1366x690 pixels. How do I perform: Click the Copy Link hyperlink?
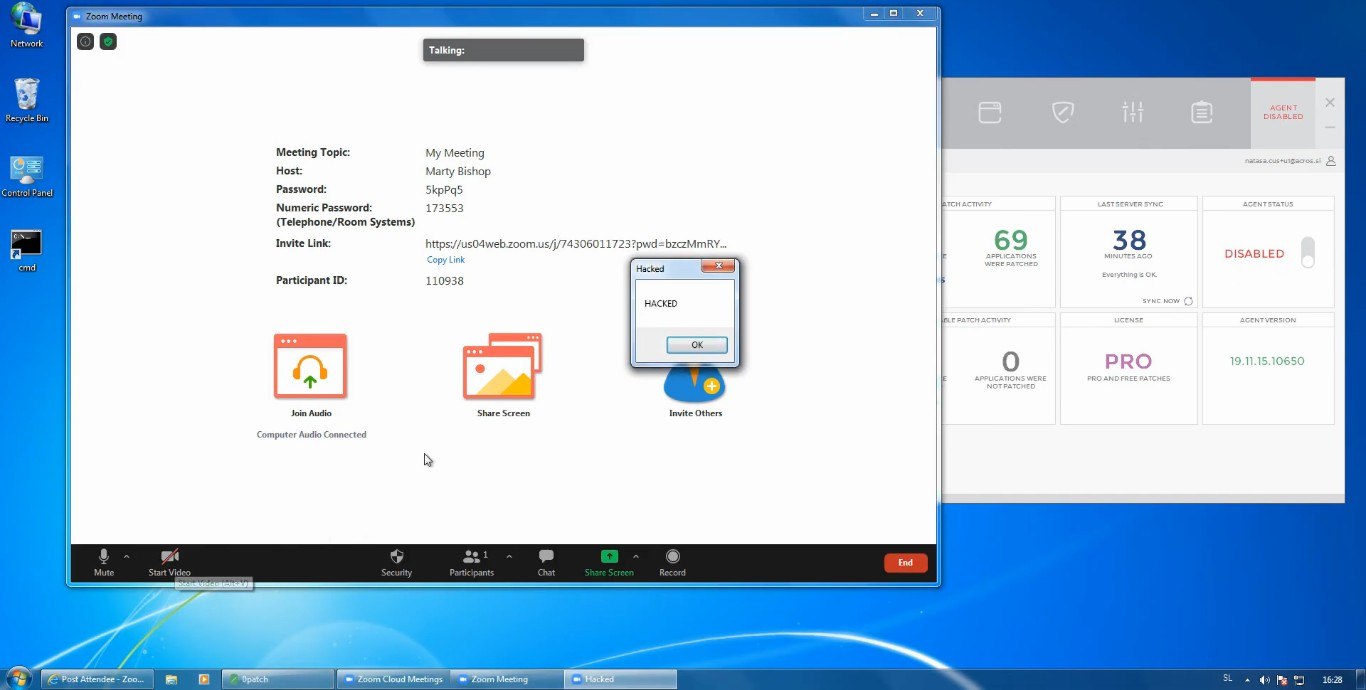(x=446, y=260)
